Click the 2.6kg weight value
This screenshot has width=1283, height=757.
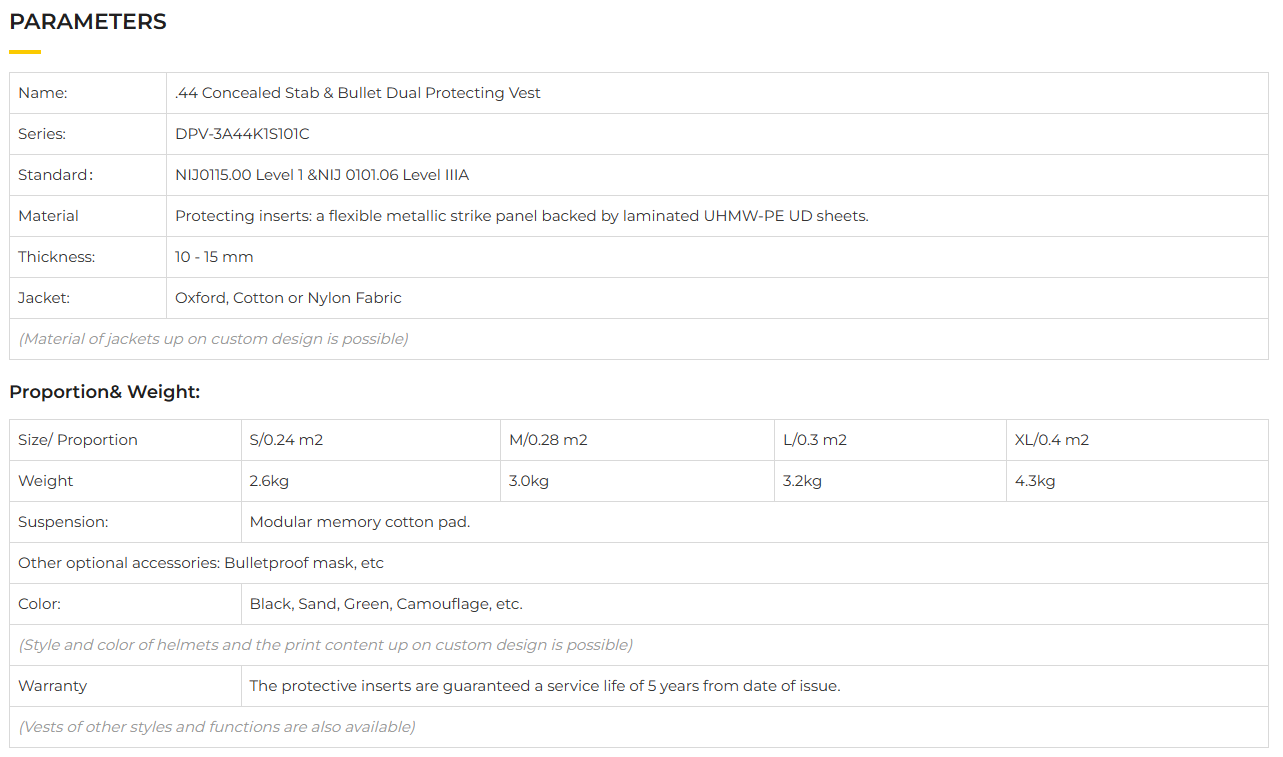pyautogui.click(x=269, y=481)
